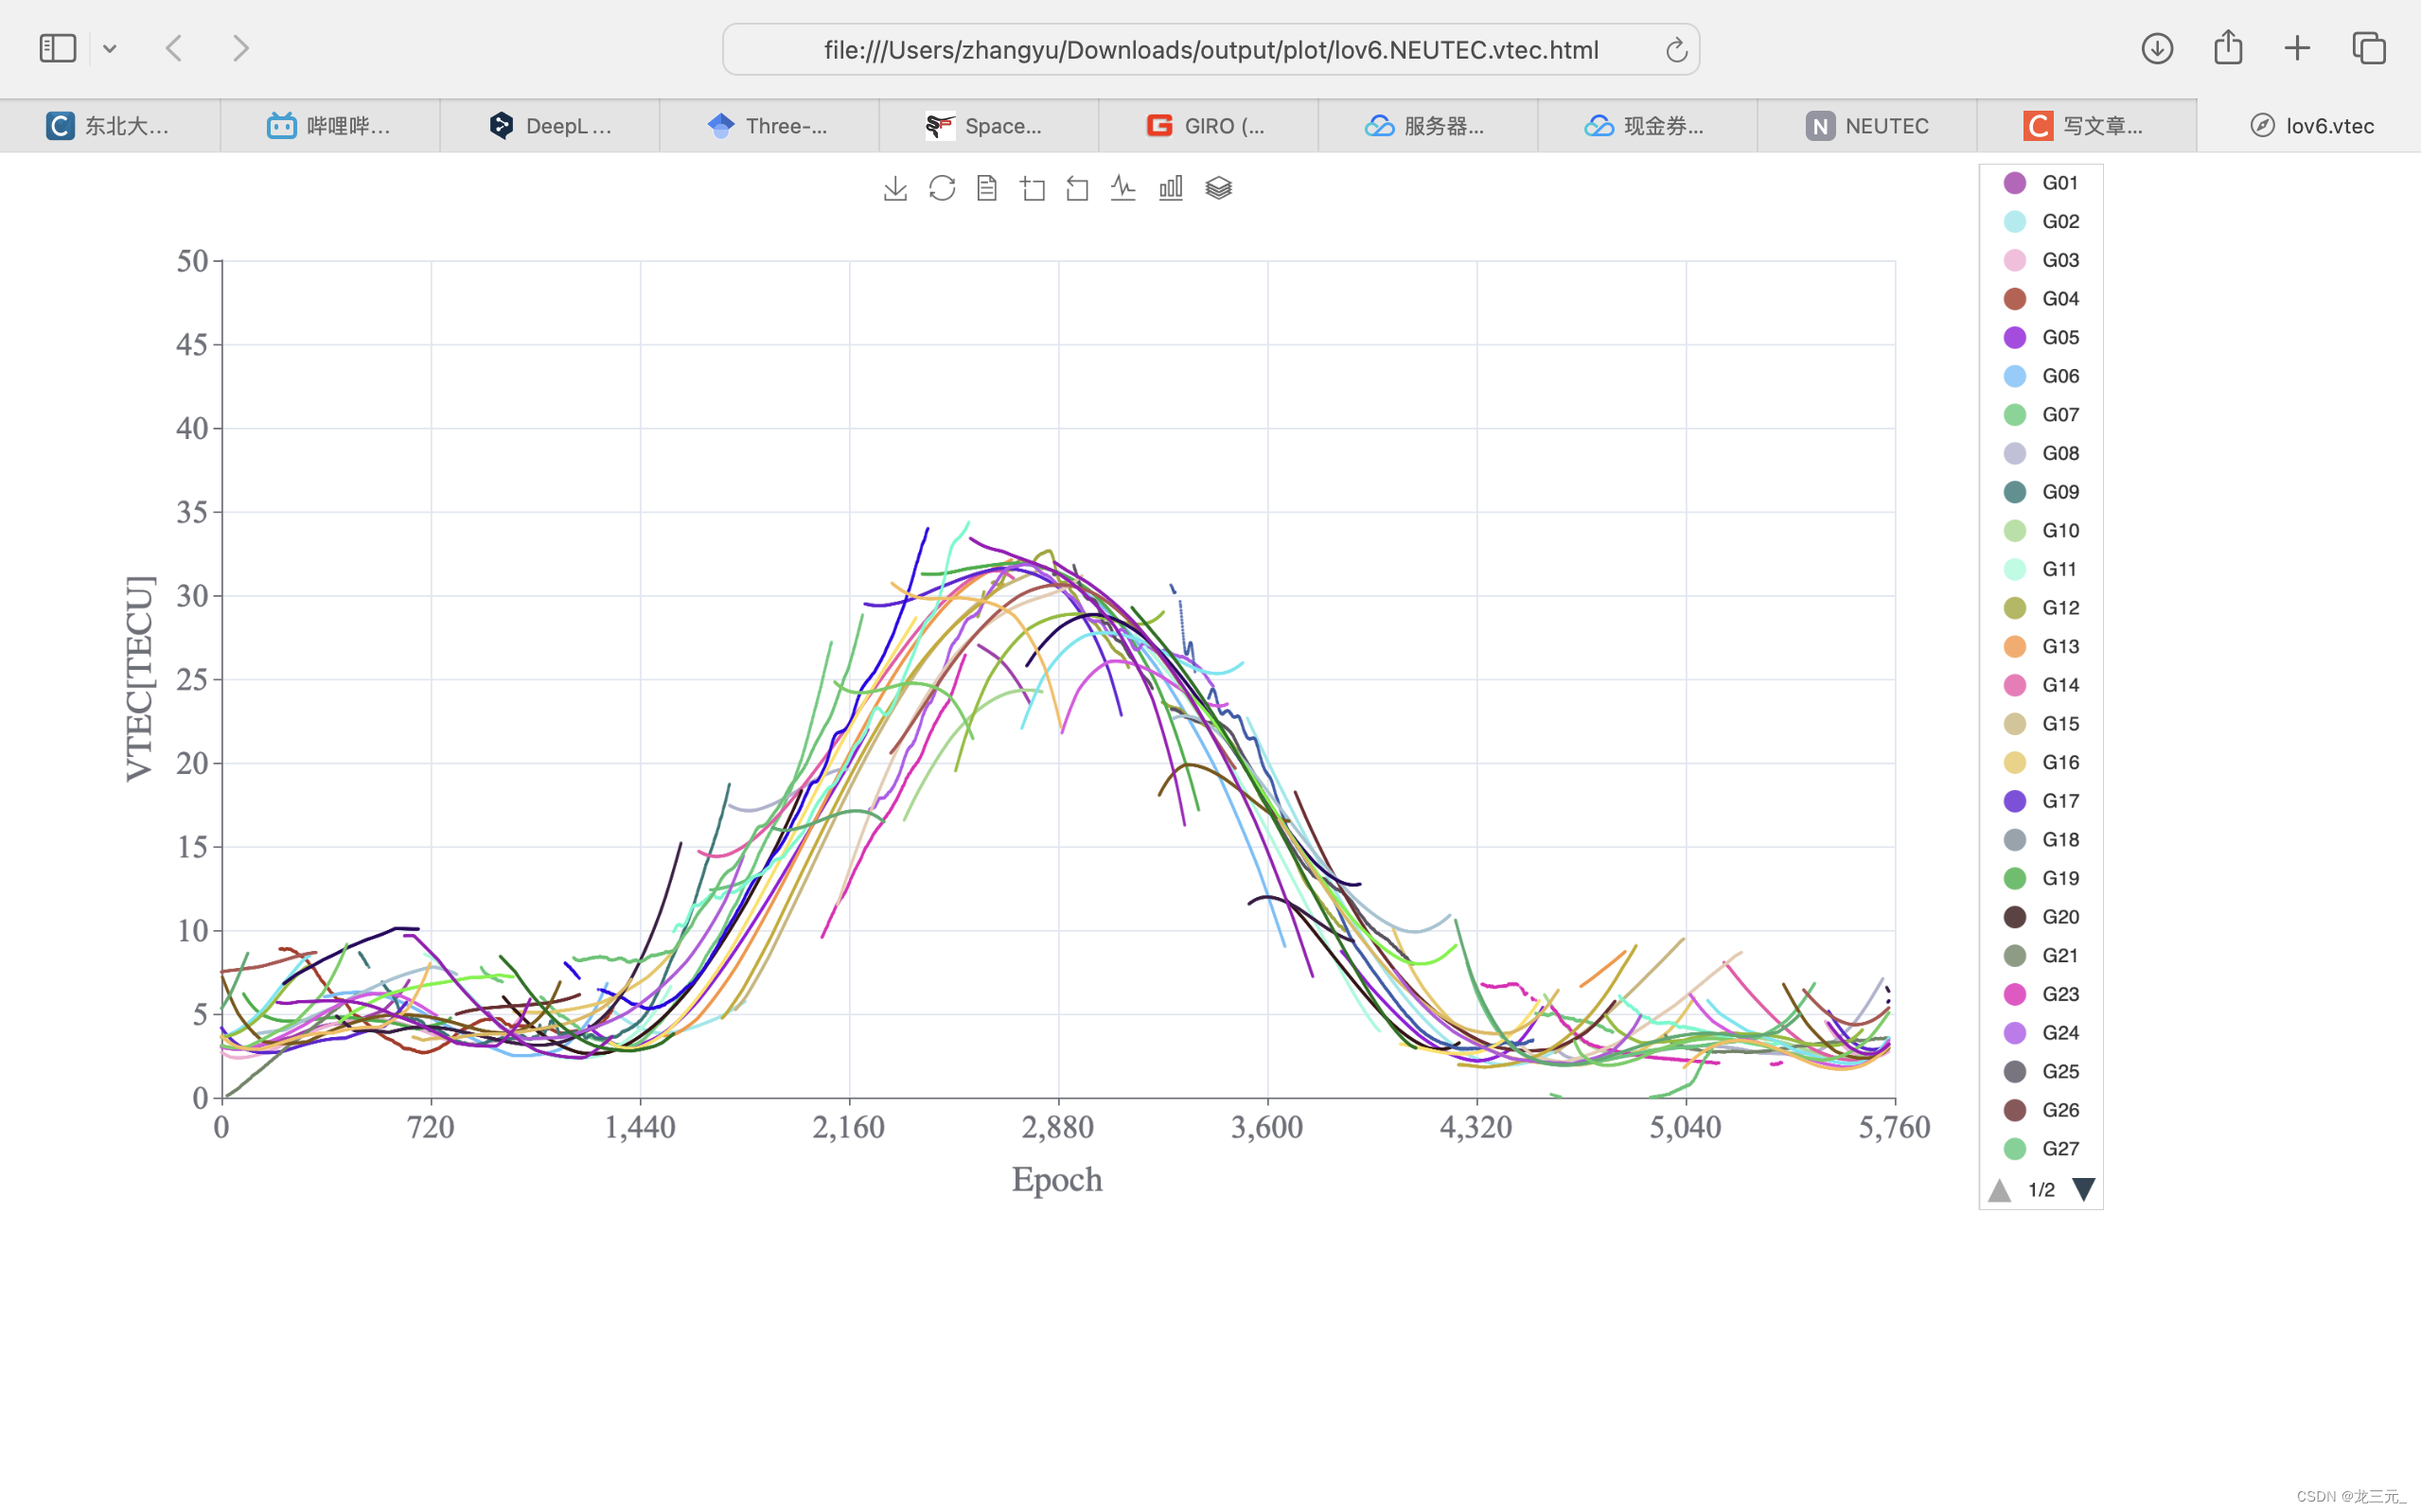Image resolution: width=2421 pixels, height=1512 pixels.
Task: Open Safari new tab plus button
Action: [2297, 48]
